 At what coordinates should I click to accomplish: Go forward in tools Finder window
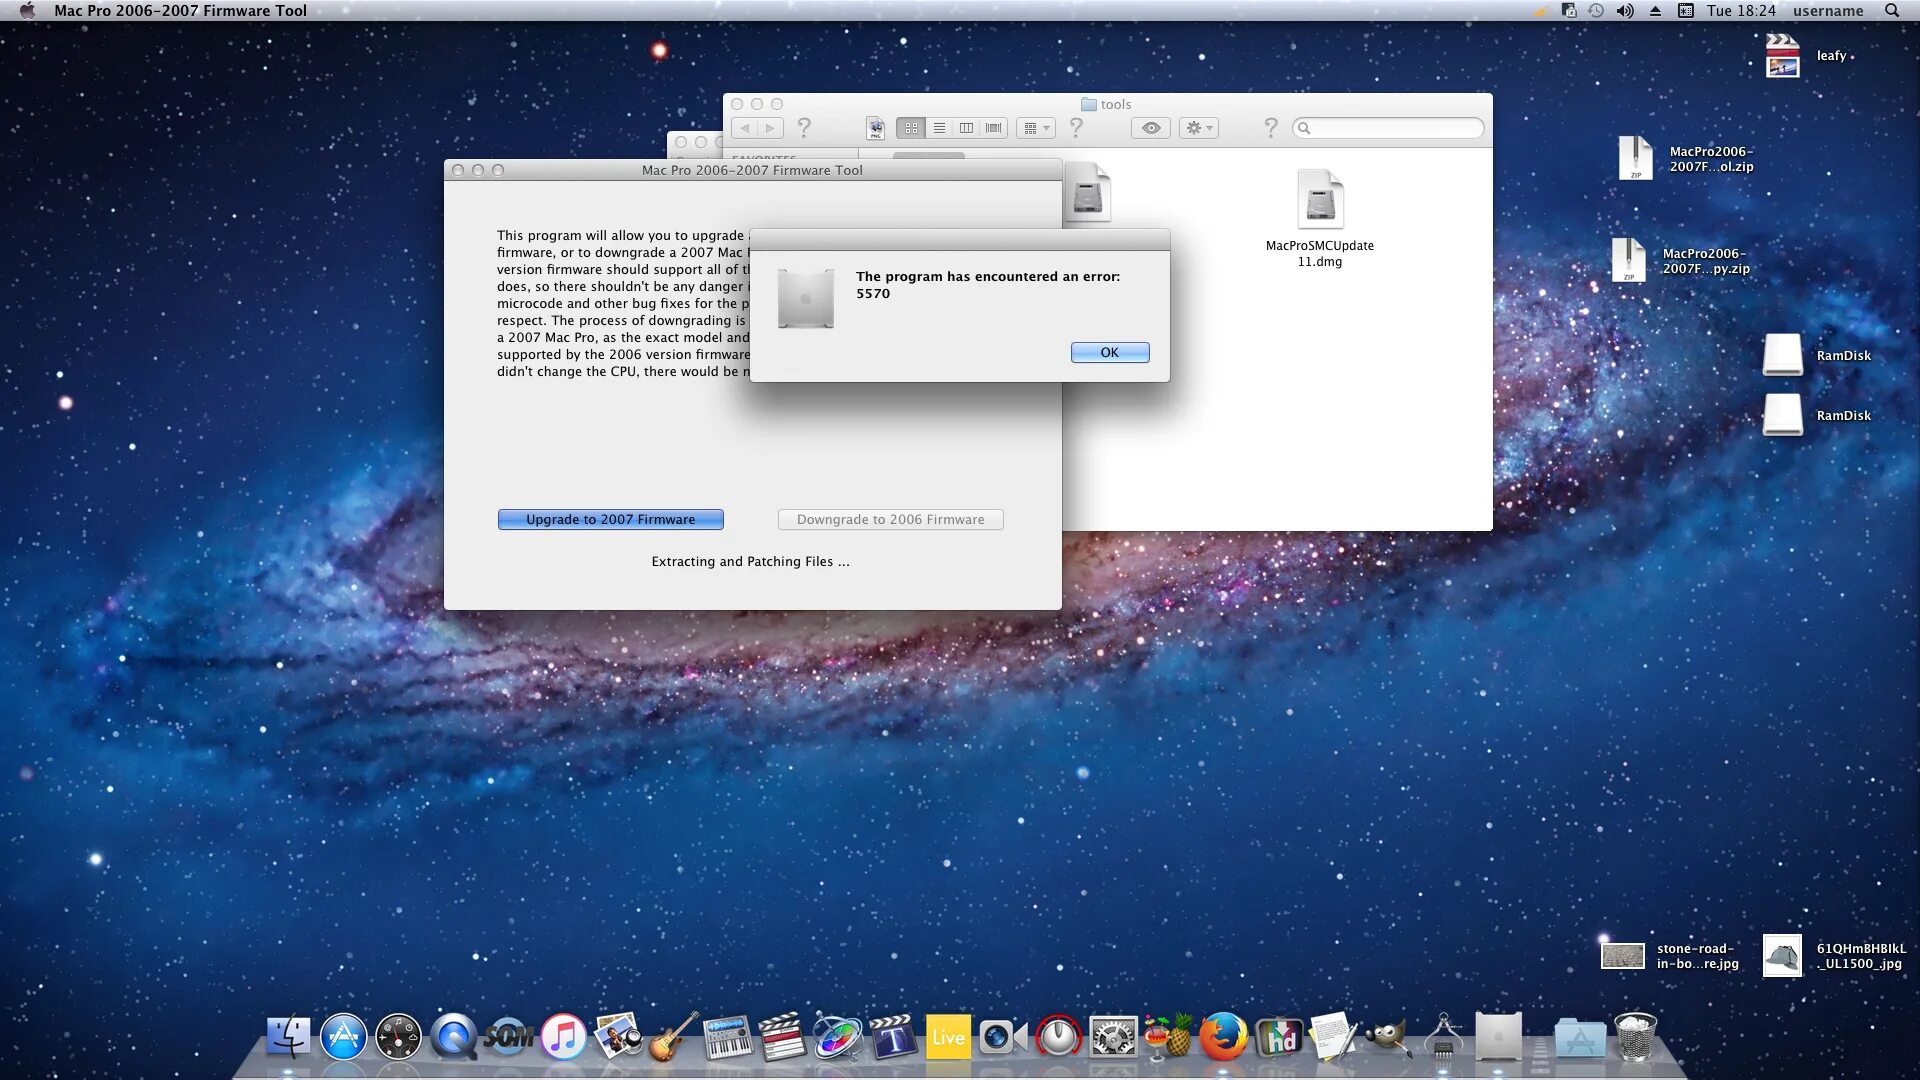coord(770,128)
